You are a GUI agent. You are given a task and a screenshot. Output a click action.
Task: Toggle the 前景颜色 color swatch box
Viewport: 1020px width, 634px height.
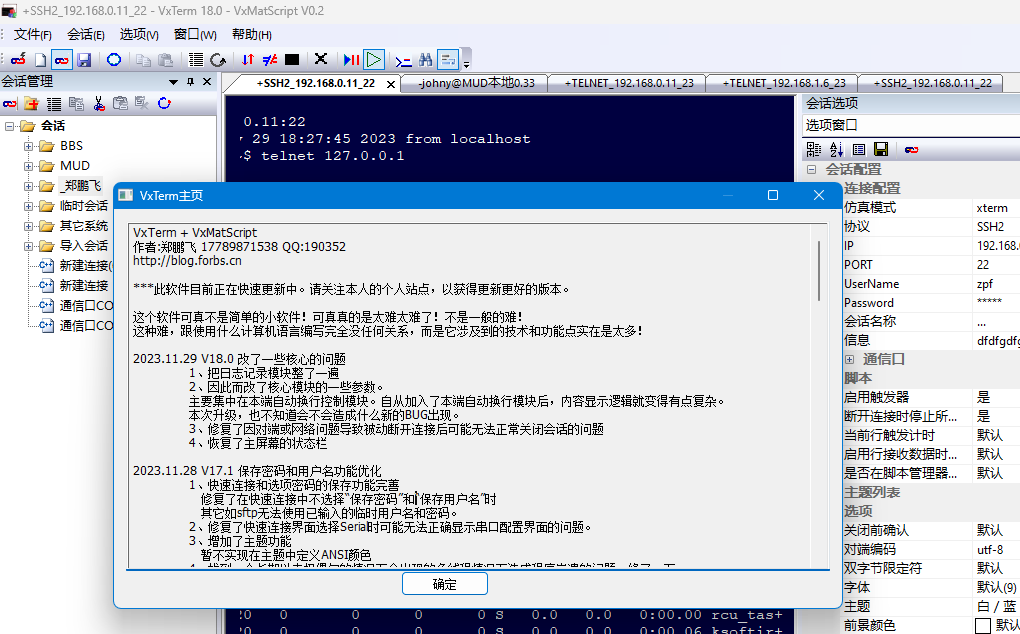point(983,626)
